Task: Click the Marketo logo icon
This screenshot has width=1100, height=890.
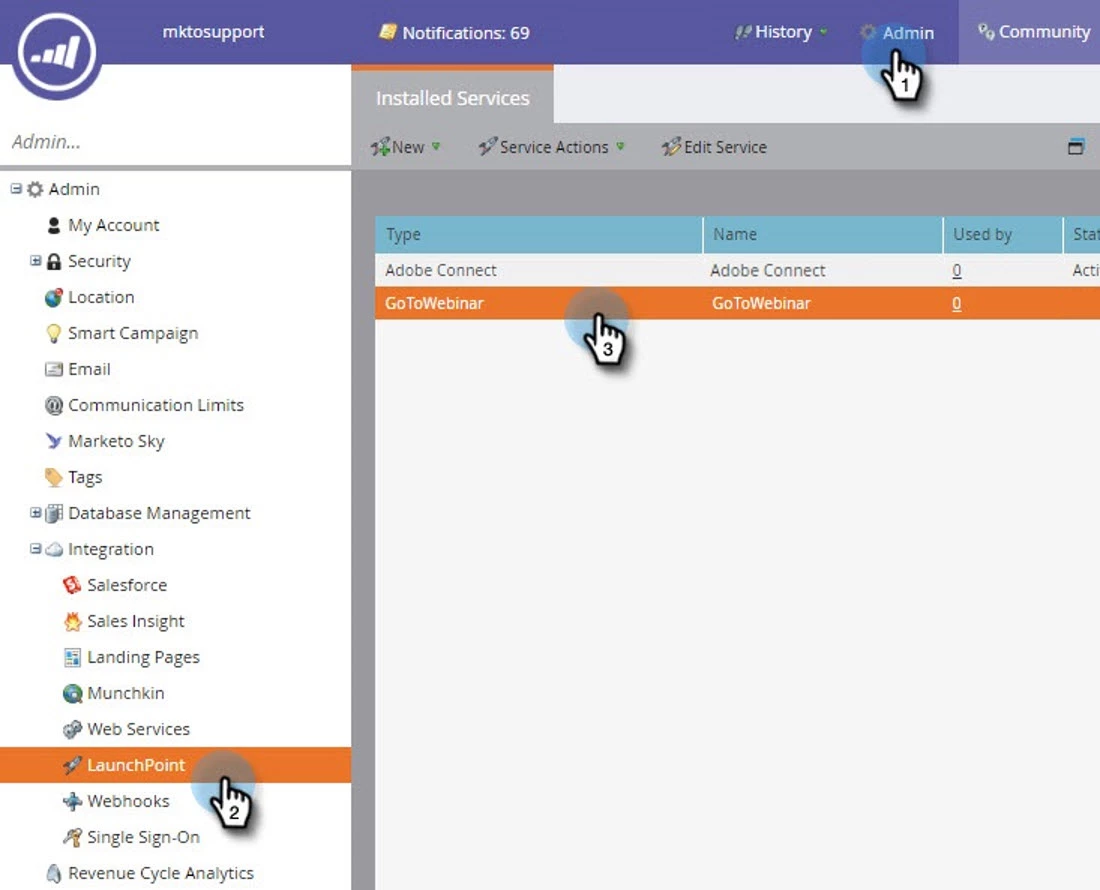Action: pyautogui.click(x=56, y=52)
